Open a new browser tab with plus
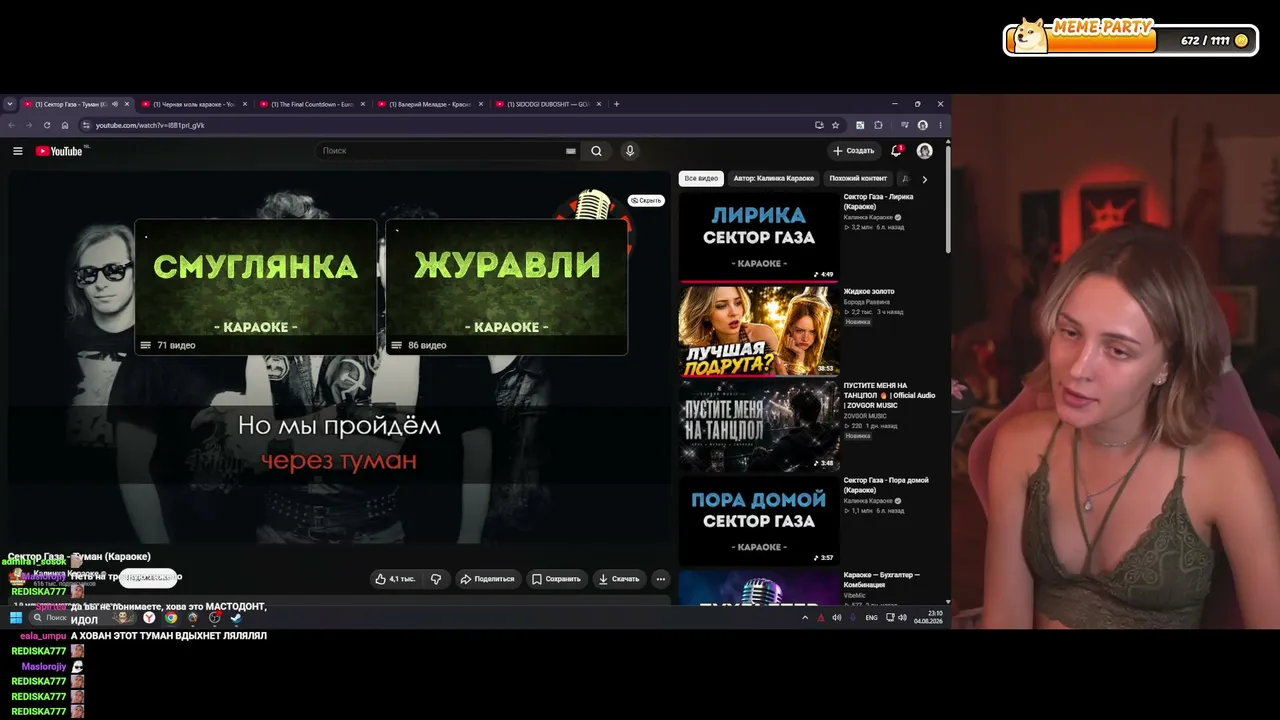Image resolution: width=1280 pixels, height=720 pixels. 616,104
